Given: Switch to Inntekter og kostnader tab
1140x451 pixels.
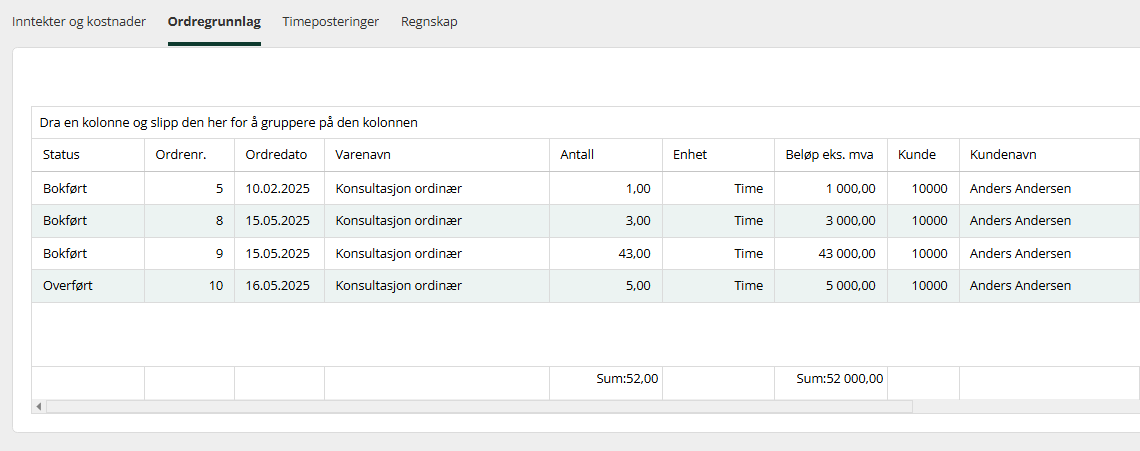Looking at the screenshot, I should pyautogui.click(x=79, y=22).
